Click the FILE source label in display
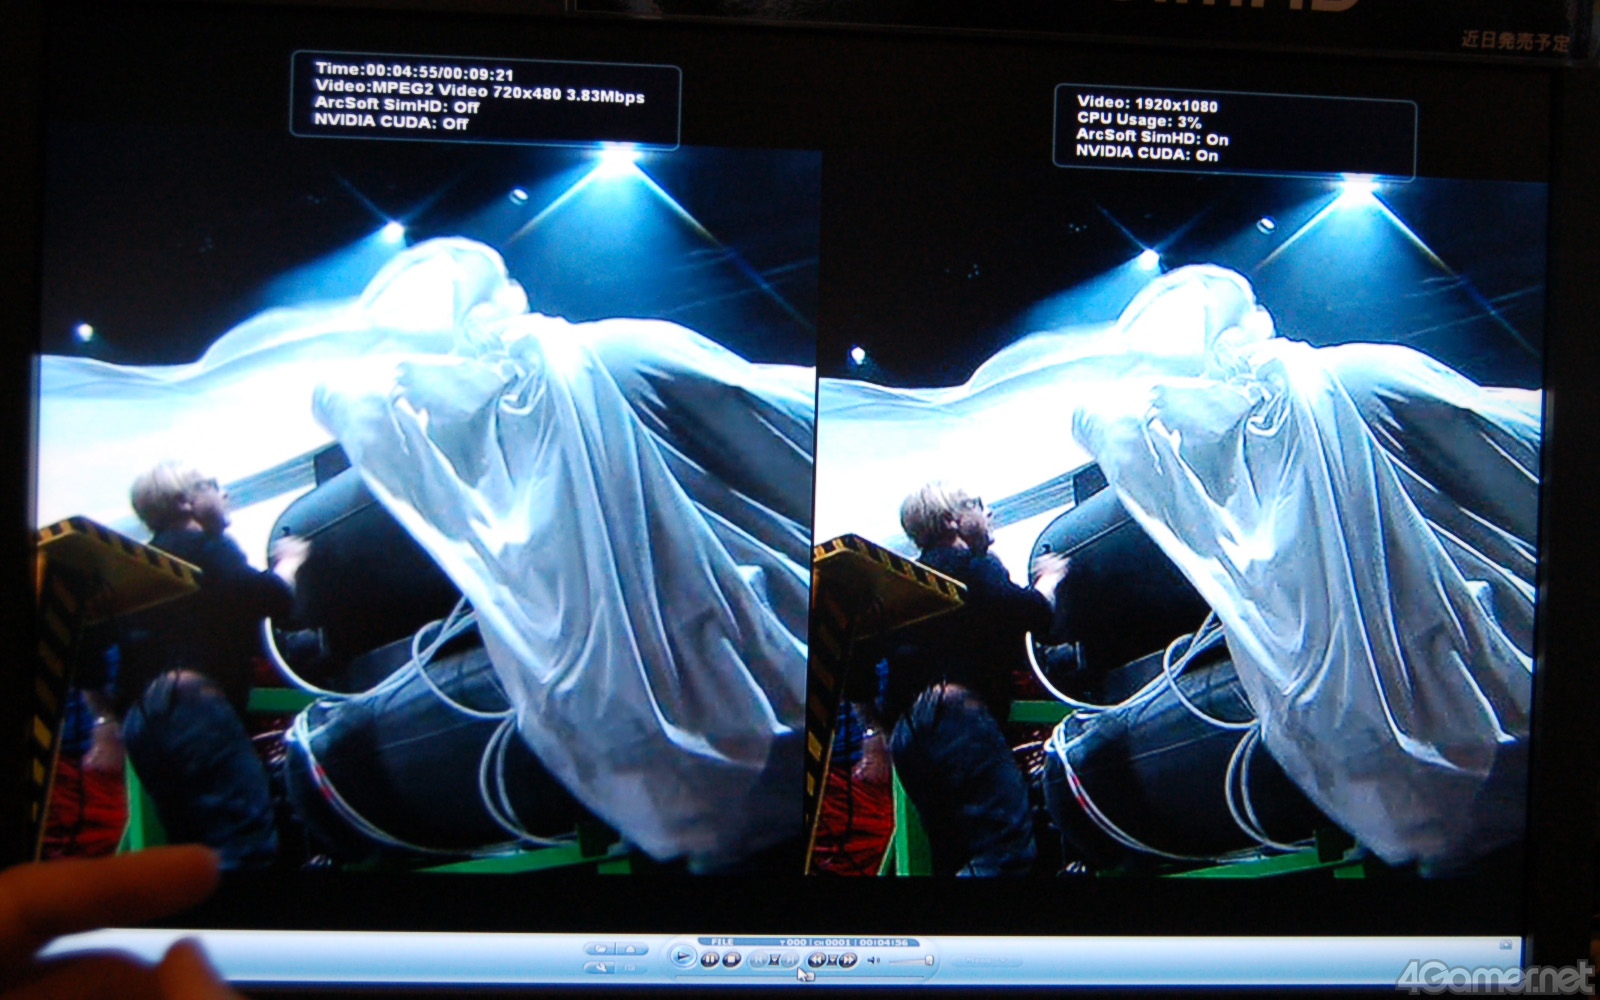The height and width of the screenshot is (1000, 1600). 721,942
